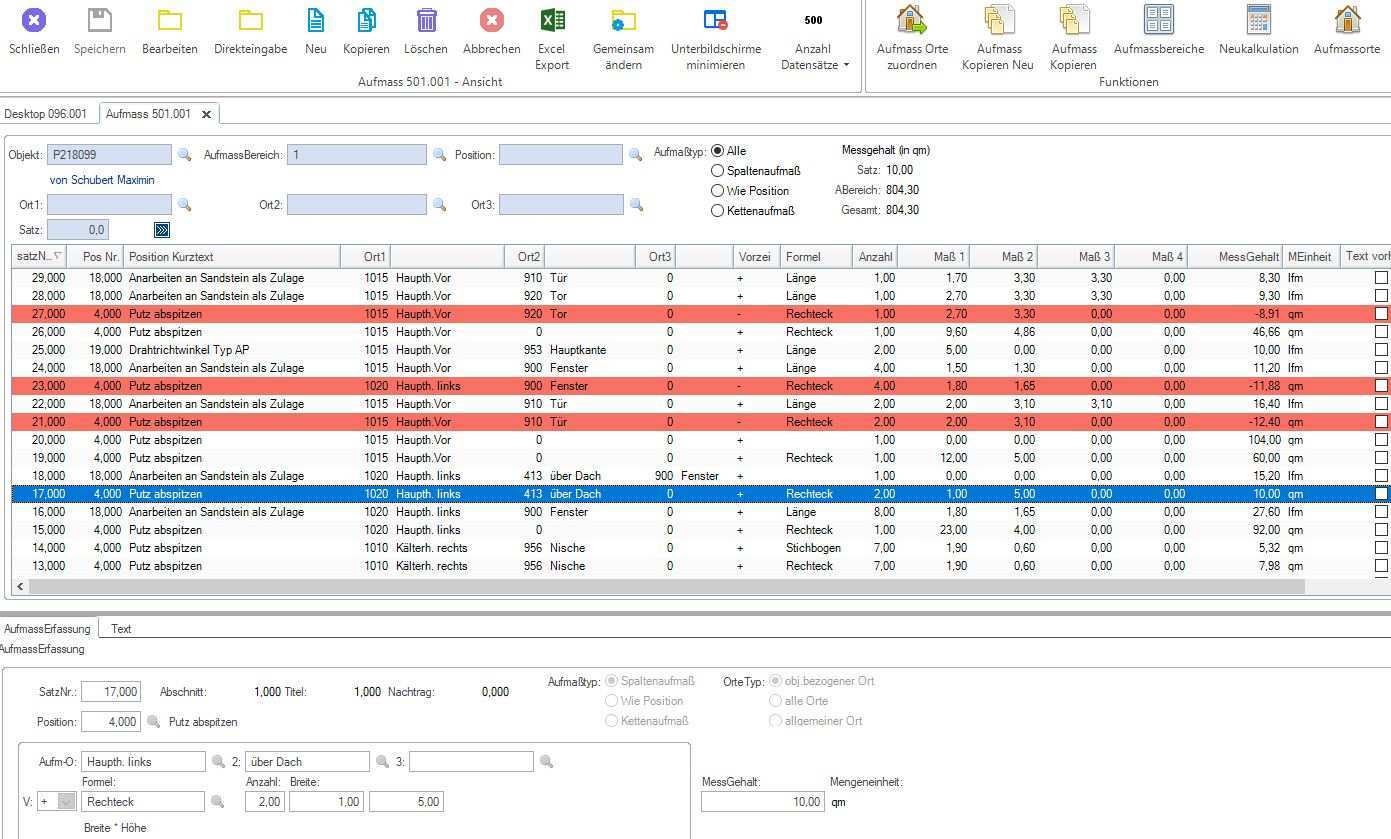
Task: Click the Löschen trash icon
Action: pyautogui.click(x=426, y=21)
